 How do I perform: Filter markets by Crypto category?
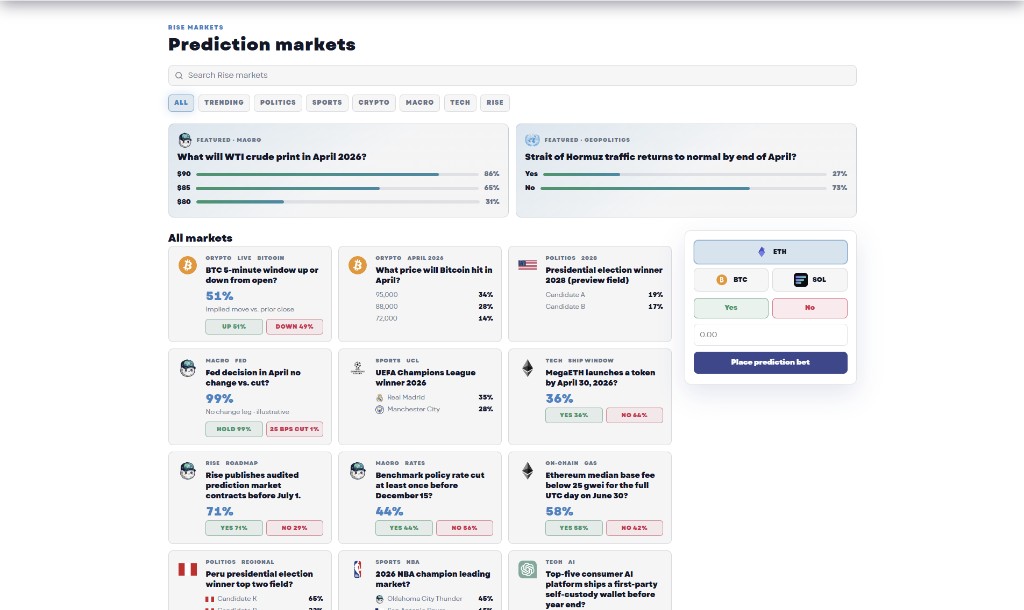coord(374,102)
